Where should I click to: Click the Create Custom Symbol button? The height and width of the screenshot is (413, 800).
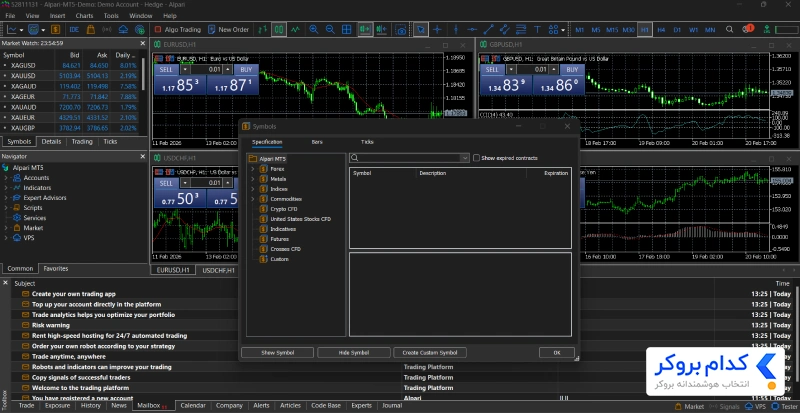point(430,352)
